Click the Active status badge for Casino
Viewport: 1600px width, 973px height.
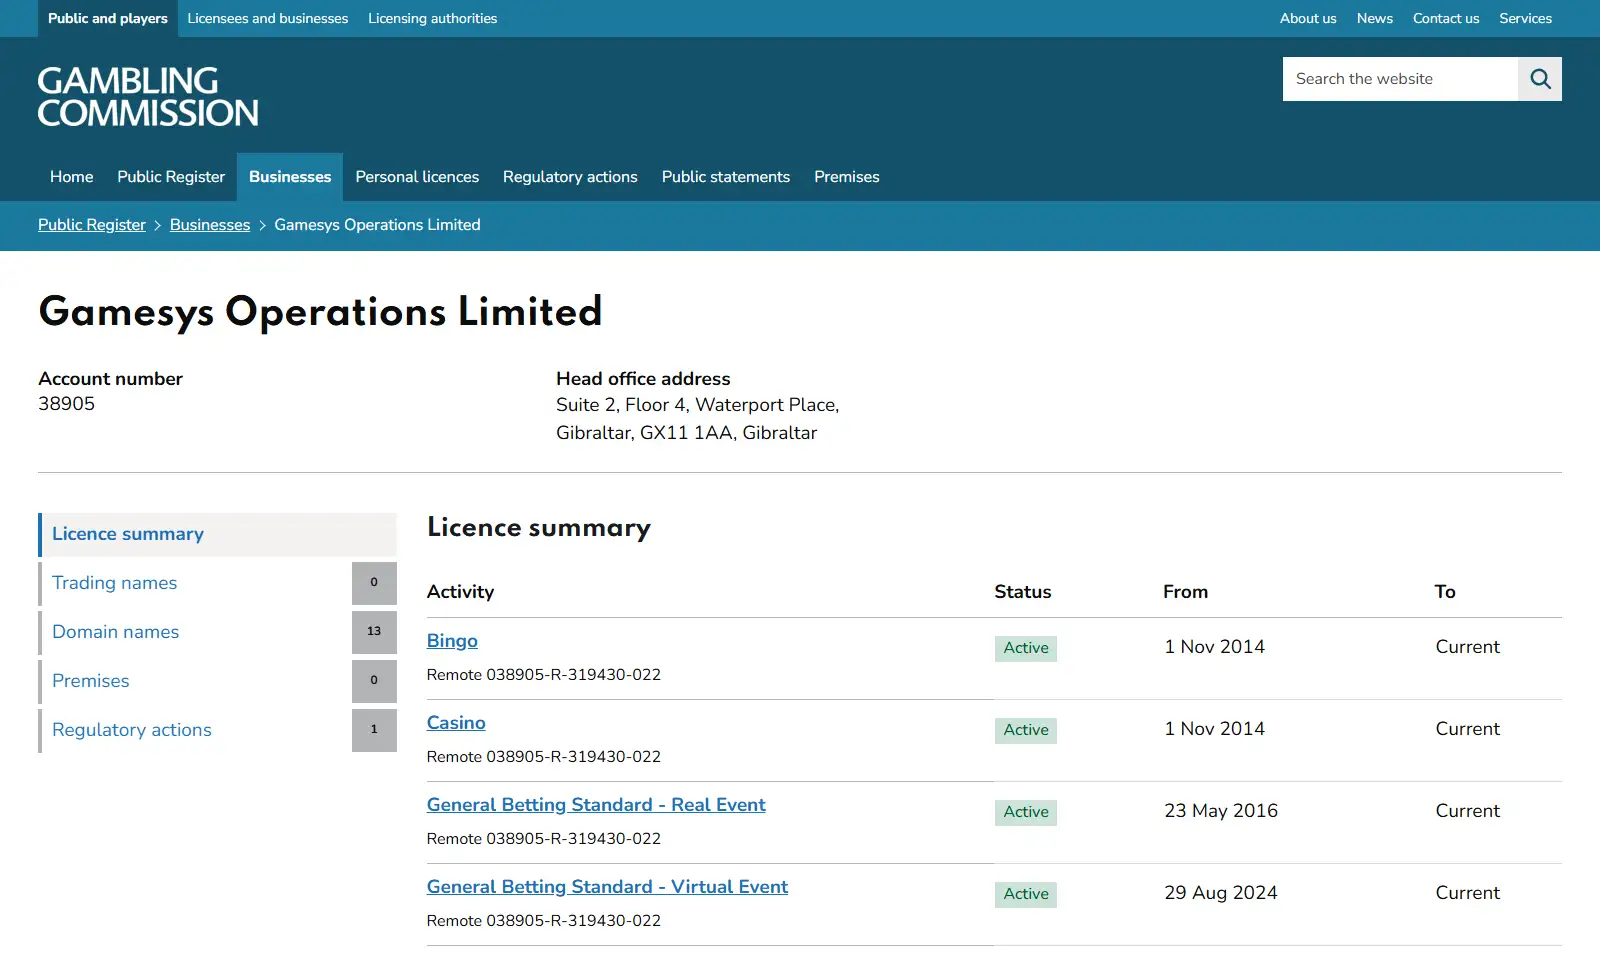[1026, 730]
